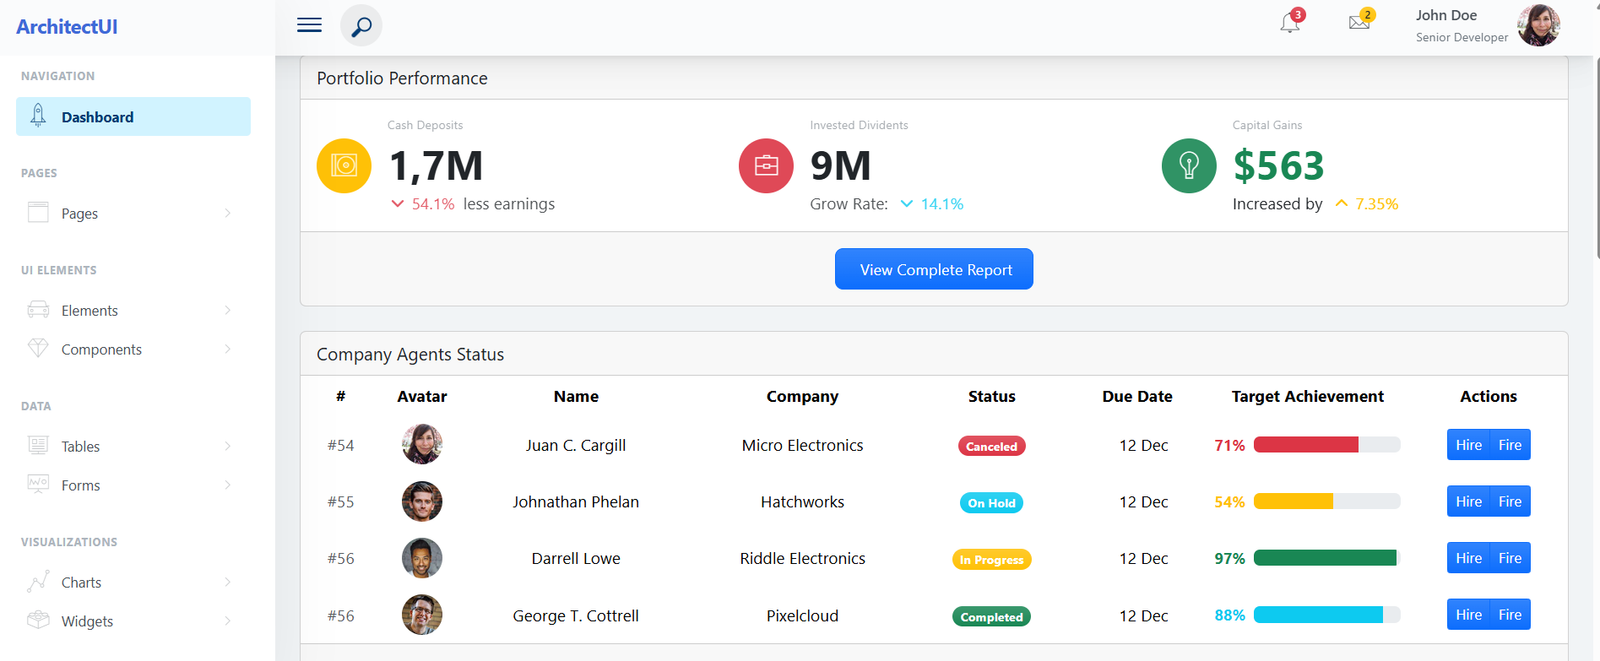Open the Forms menu item
Image resolution: width=1600 pixels, height=661 pixels.
(x=133, y=485)
